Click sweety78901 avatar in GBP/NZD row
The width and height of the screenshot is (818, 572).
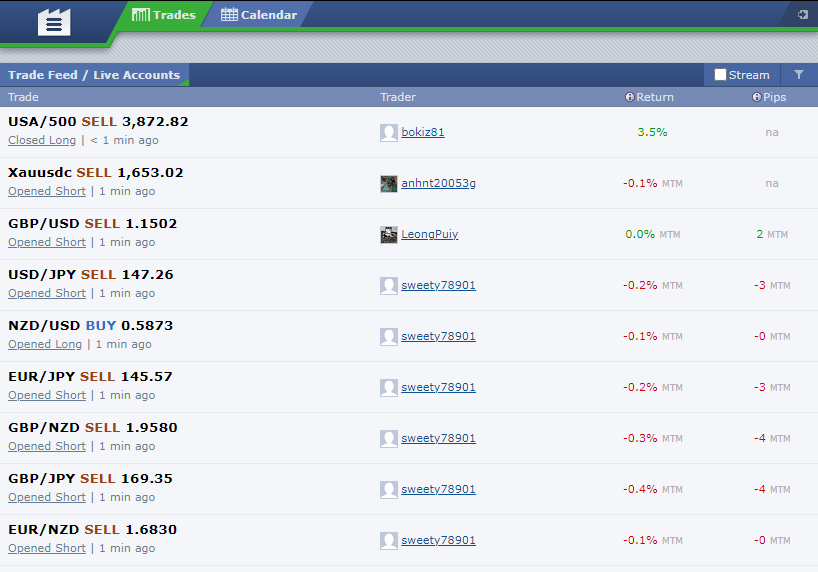tap(389, 439)
